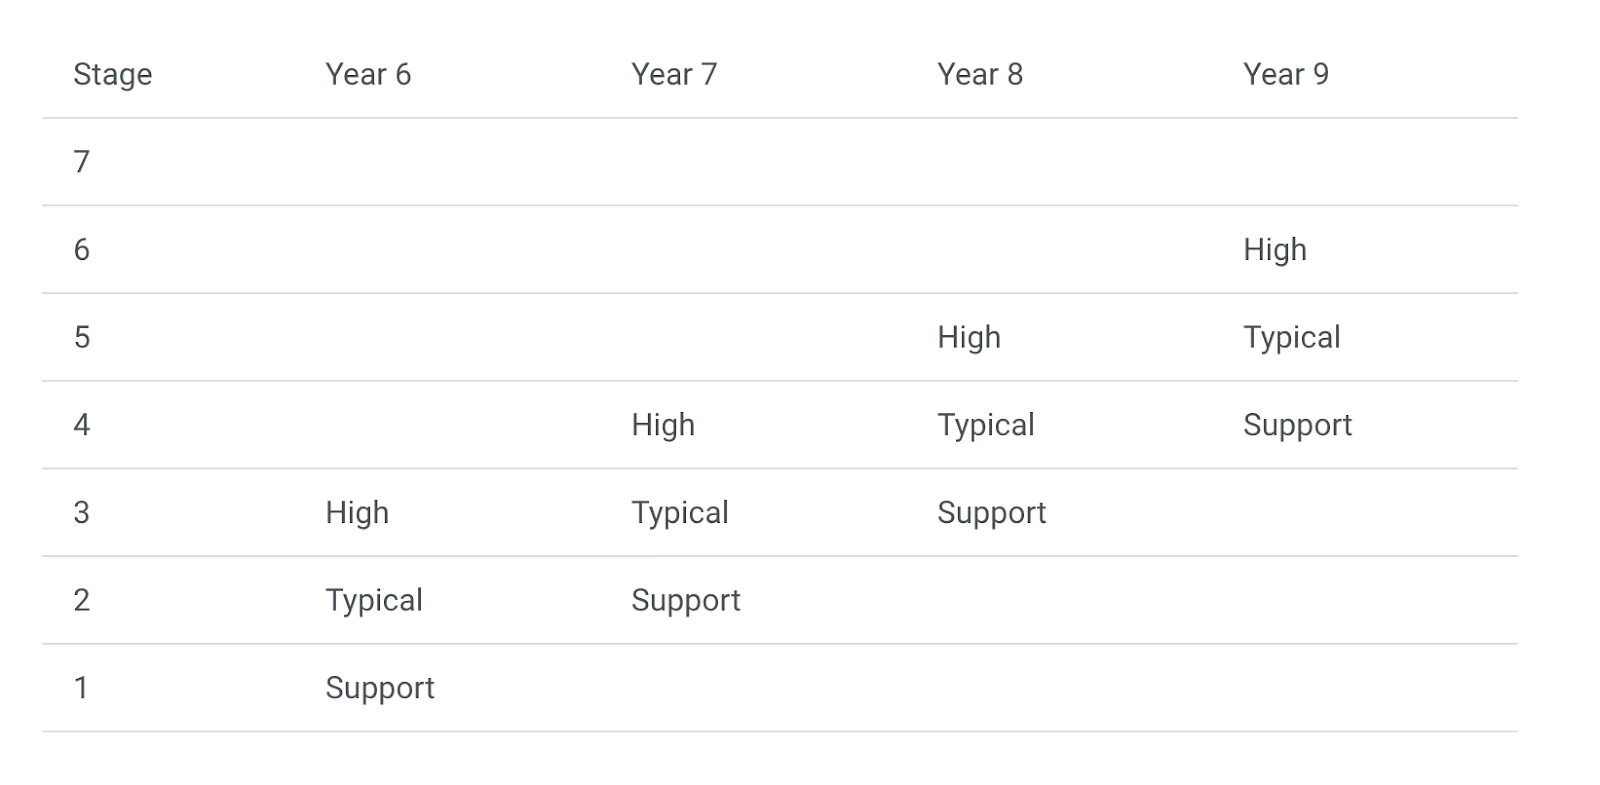Click Typical in the Year 6 column
The width and height of the screenshot is (1600, 785).
(373, 601)
